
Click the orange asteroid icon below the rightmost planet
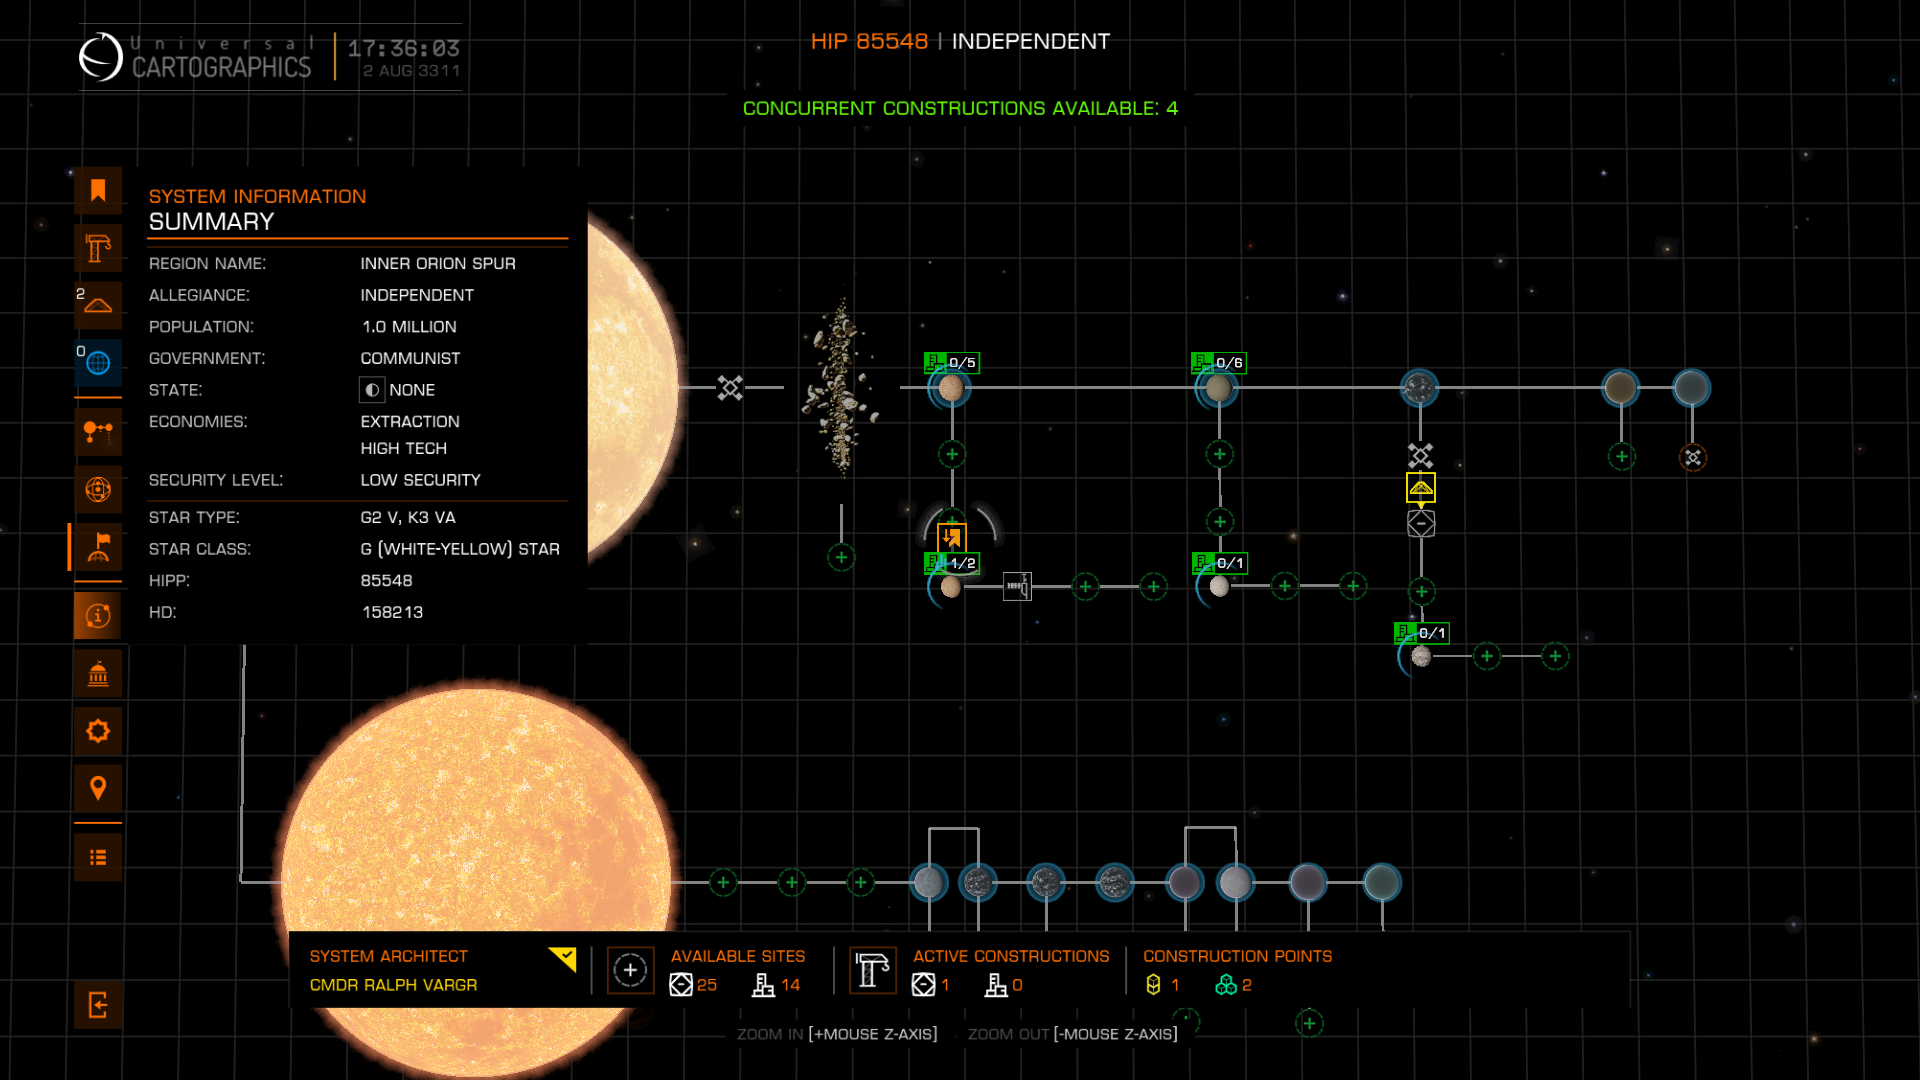coord(1692,457)
